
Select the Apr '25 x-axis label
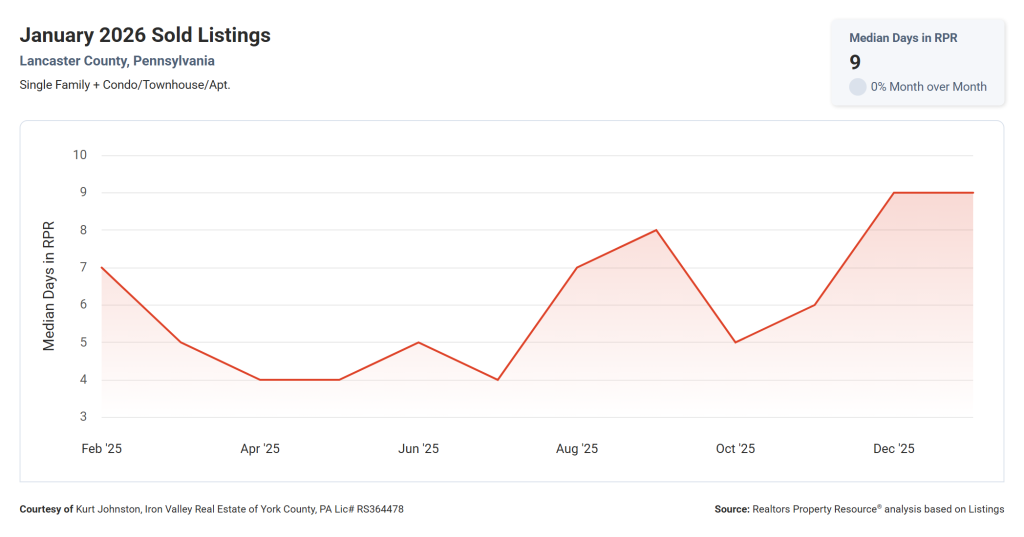click(260, 449)
